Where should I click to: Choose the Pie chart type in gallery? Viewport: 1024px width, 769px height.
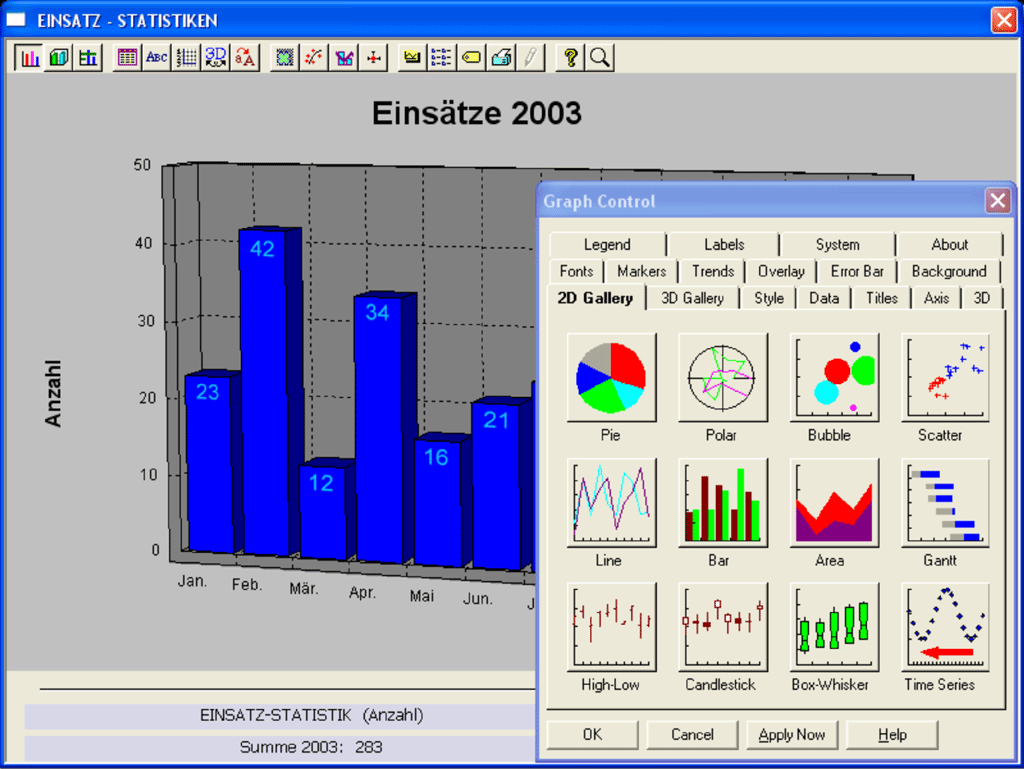pyautogui.click(x=611, y=377)
